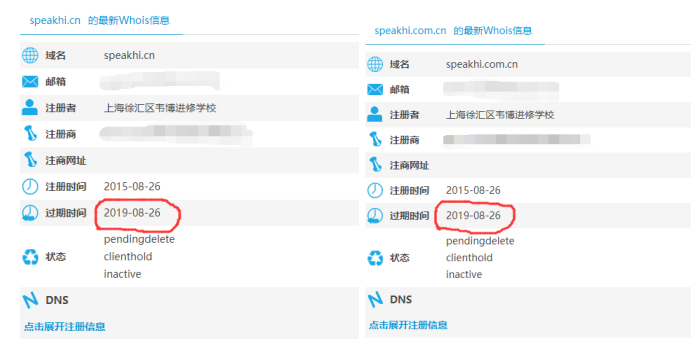Click the 注商网址 label in speakhi.cn panel
Viewport: 691px width, 360px height.
(x=66, y=160)
